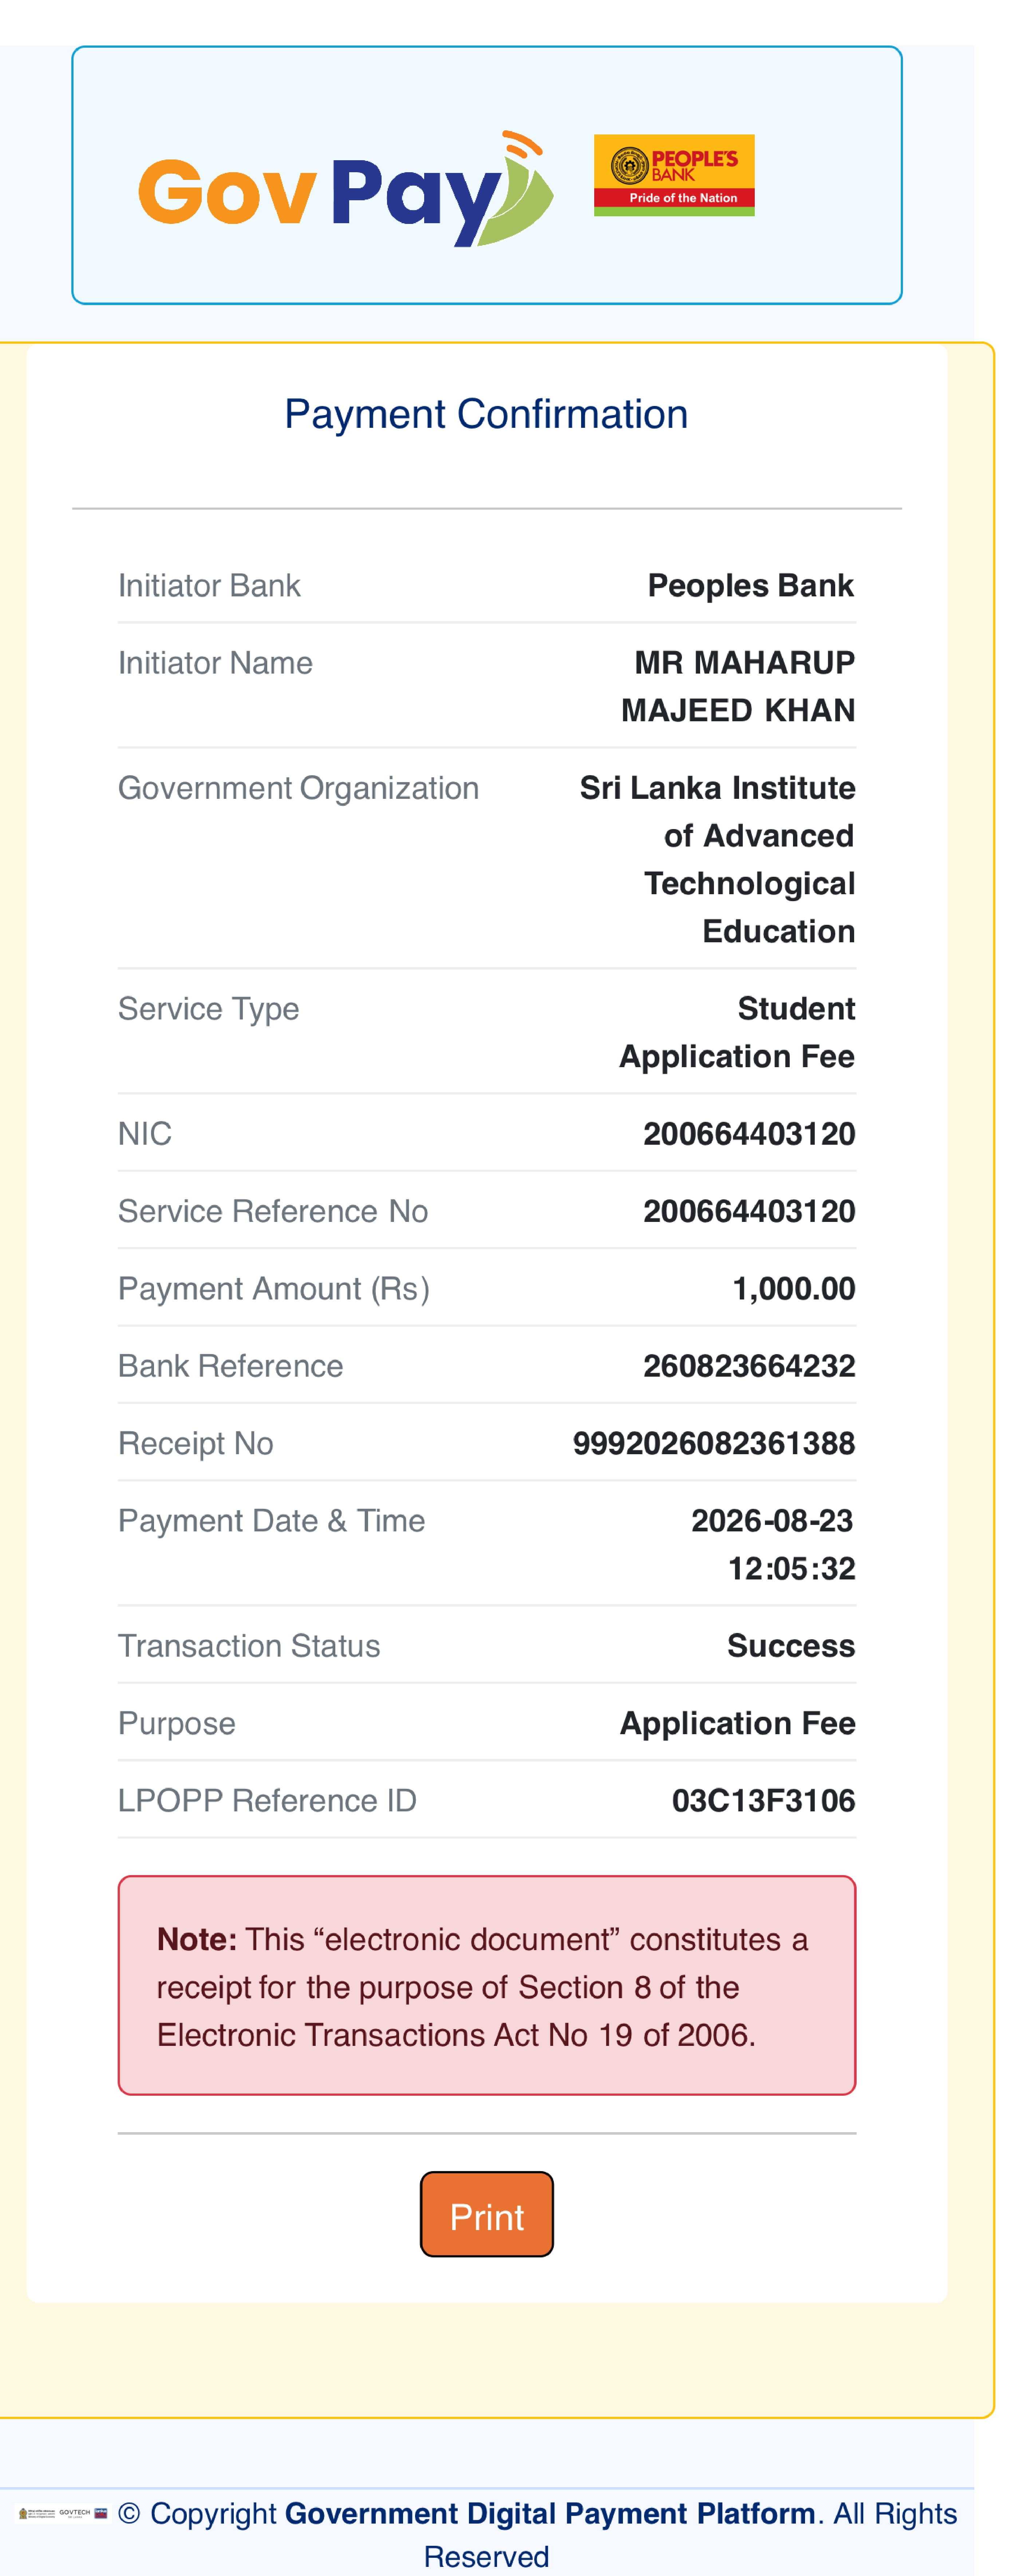Click the initiator name MR MAHARUP MAJEED KHAN

(x=738, y=686)
